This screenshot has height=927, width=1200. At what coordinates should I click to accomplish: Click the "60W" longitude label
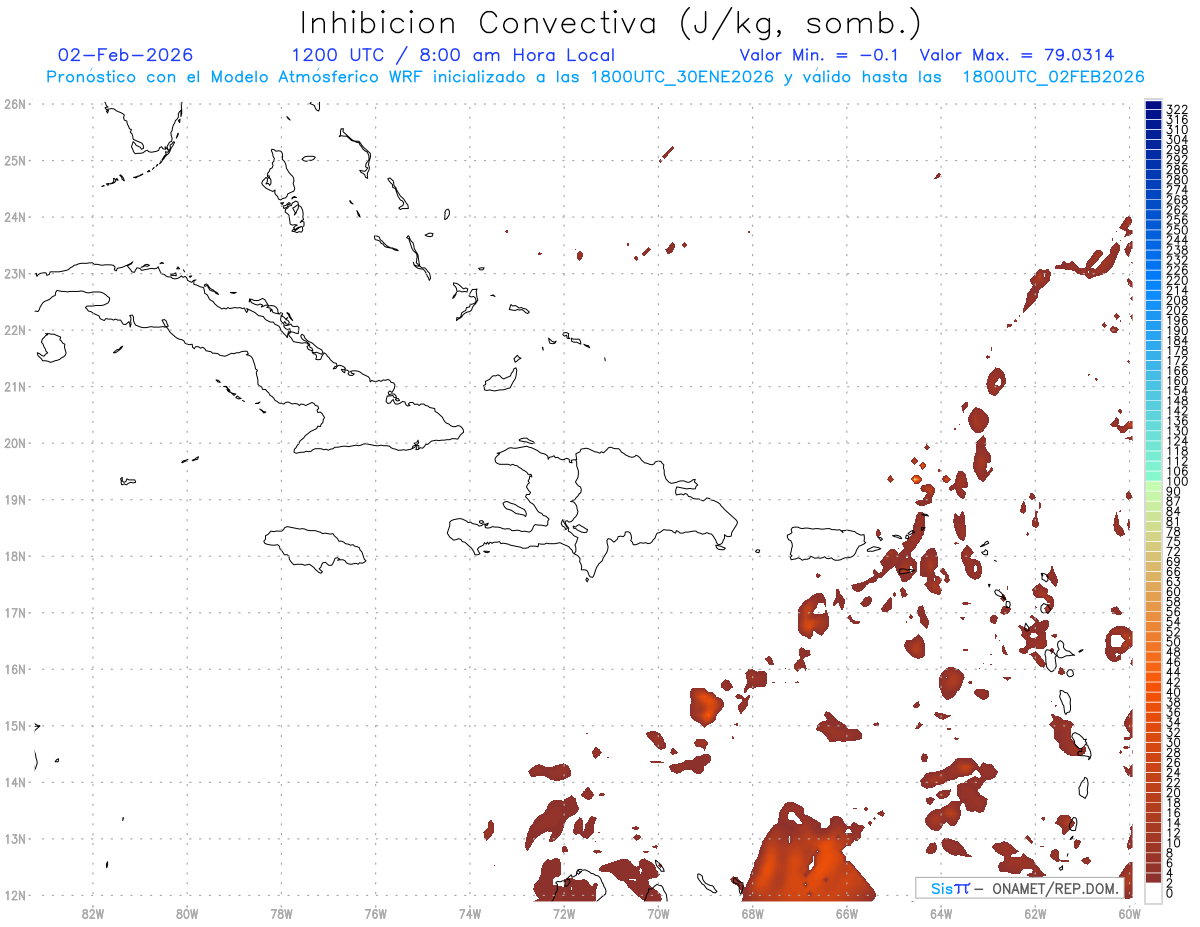pyautogui.click(x=1129, y=912)
